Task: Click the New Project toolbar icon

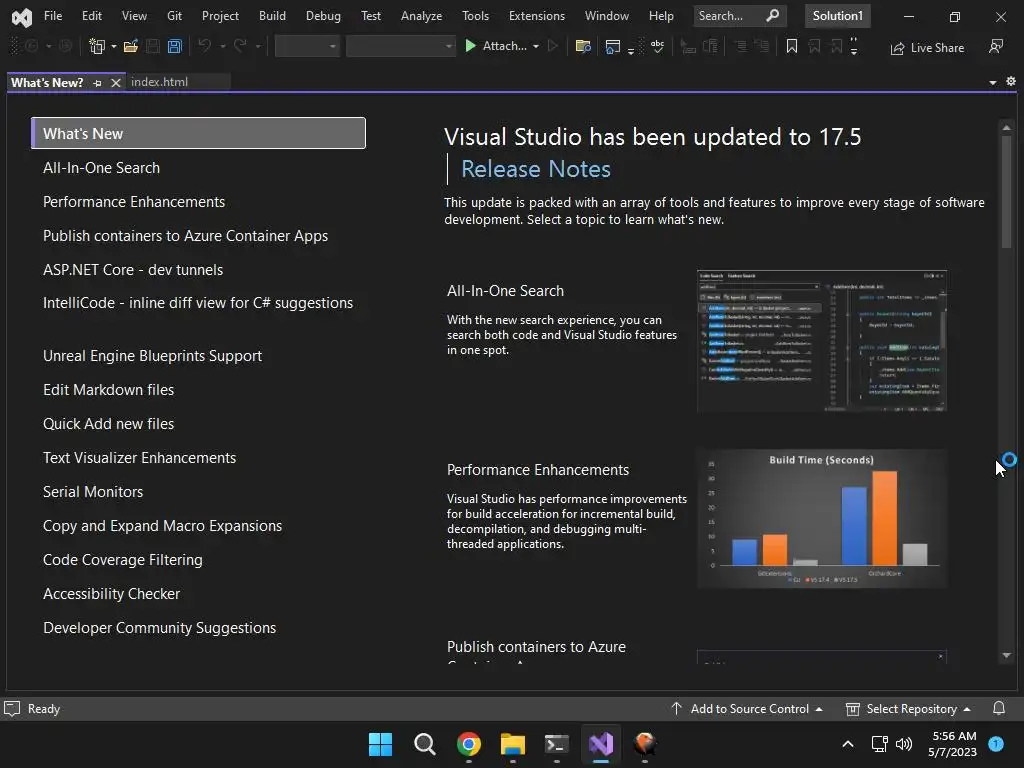Action: tap(97, 46)
